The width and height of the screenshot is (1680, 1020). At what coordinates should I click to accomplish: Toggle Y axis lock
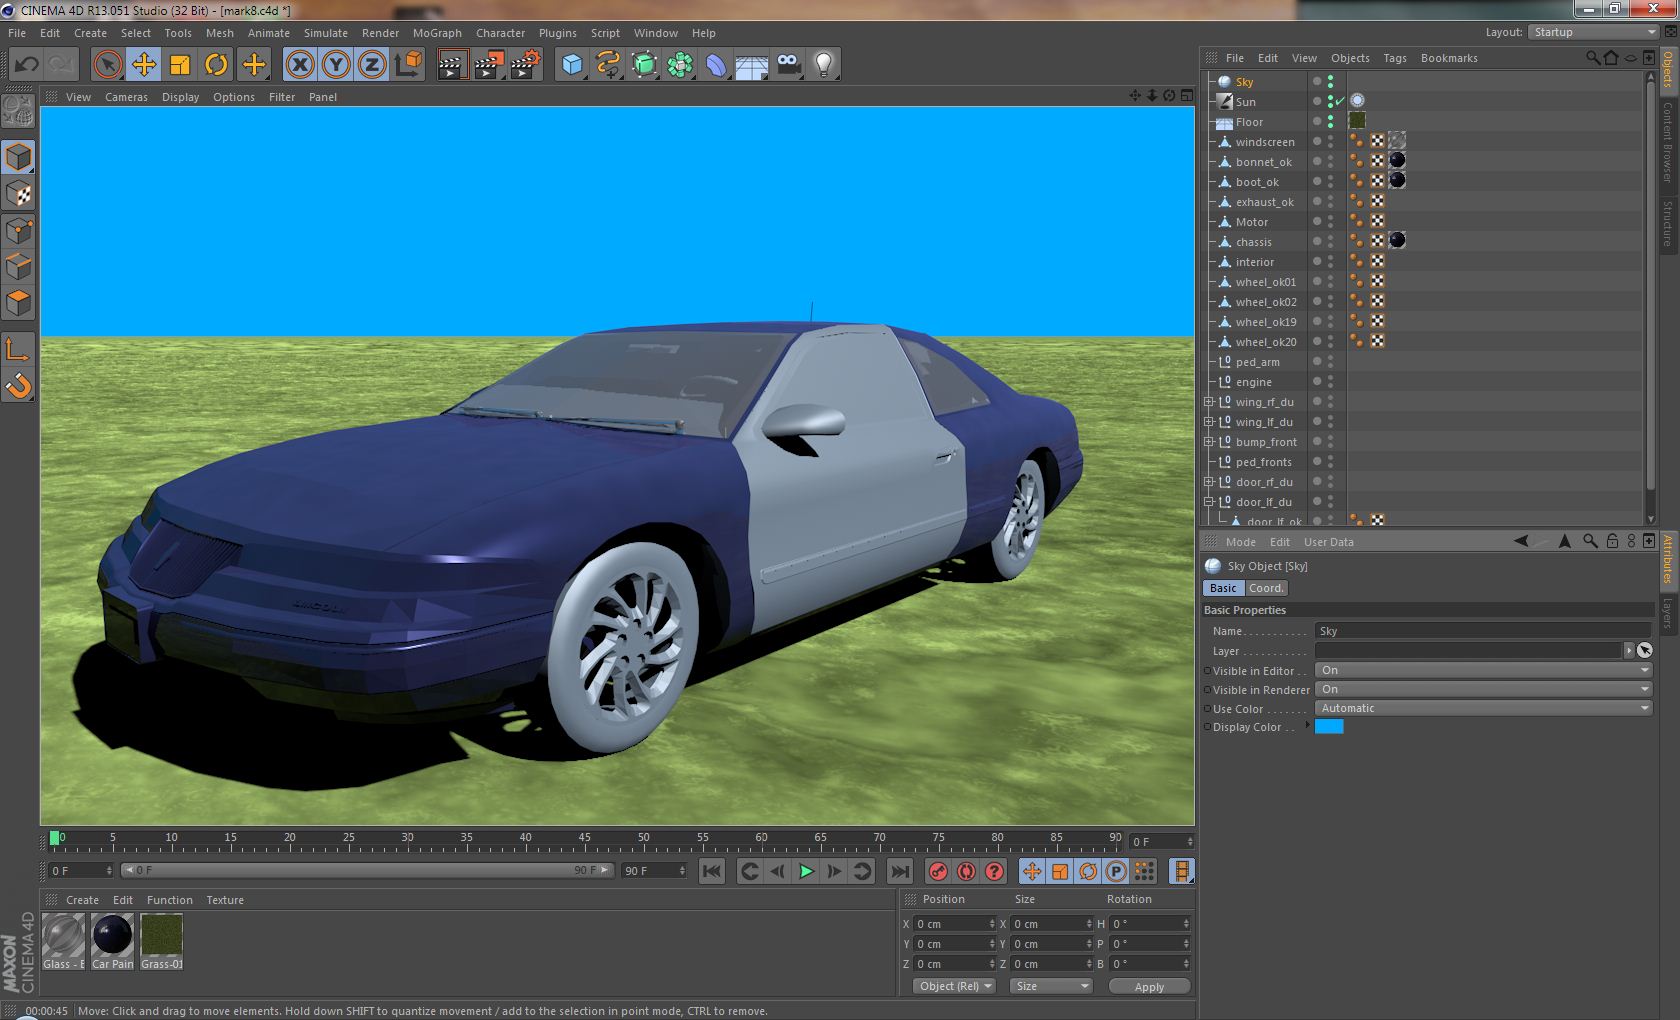[x=336, y=65]
